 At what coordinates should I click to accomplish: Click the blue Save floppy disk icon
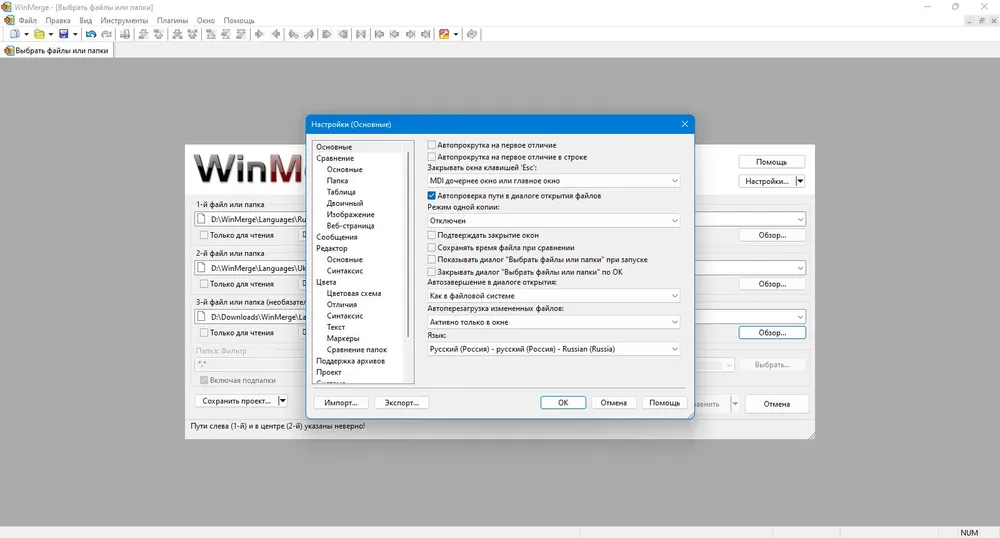tap(64, 34)
